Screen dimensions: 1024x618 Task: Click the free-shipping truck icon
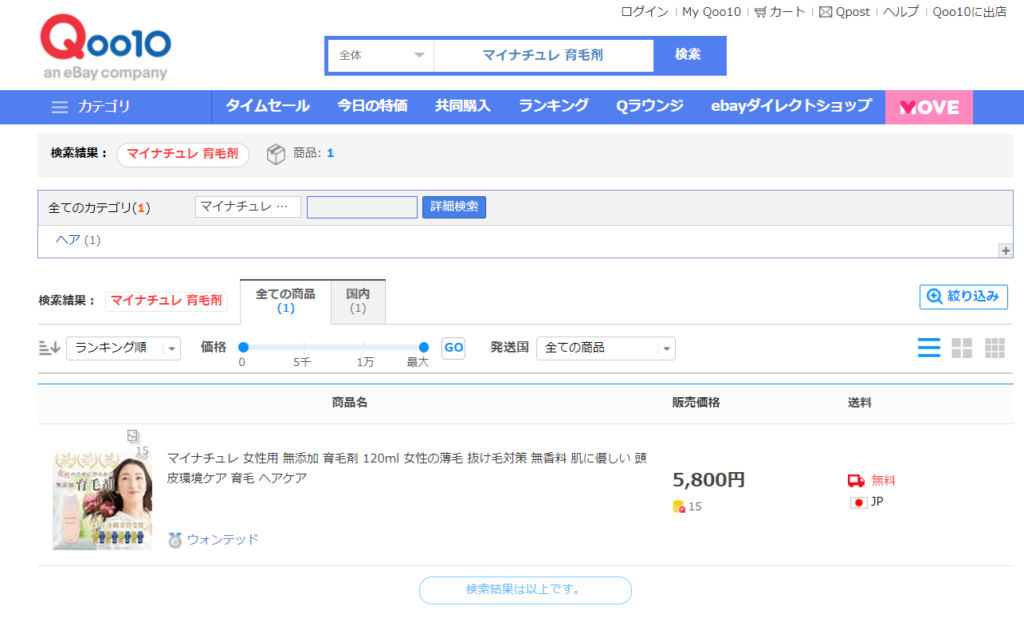856,481
